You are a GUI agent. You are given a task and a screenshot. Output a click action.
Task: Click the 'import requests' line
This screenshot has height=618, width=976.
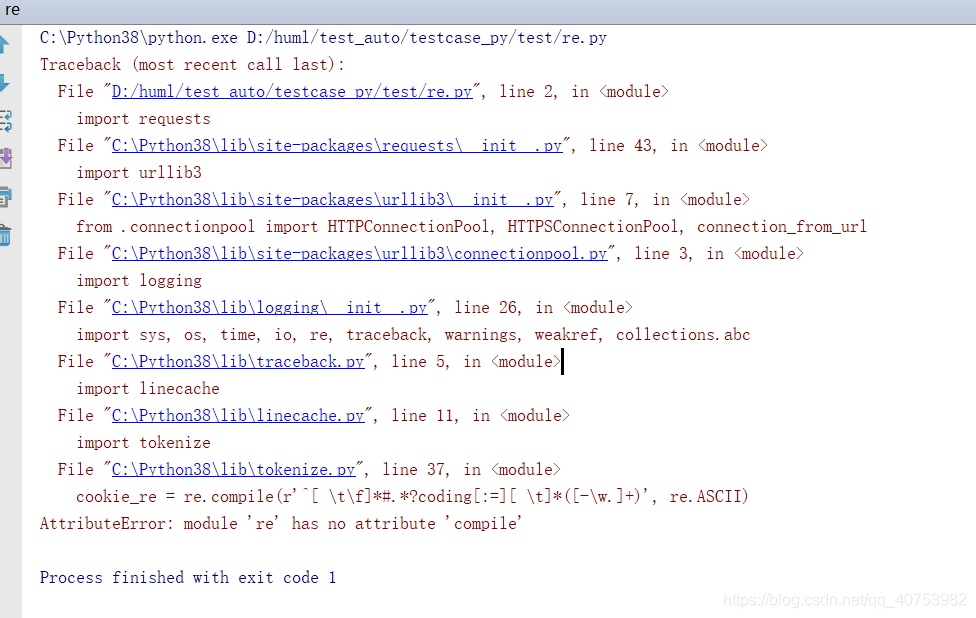(x=143, y=119)
